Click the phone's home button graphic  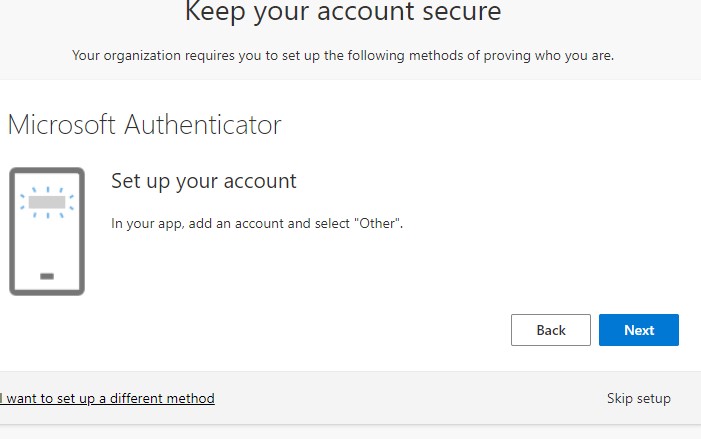pos(47,276)
